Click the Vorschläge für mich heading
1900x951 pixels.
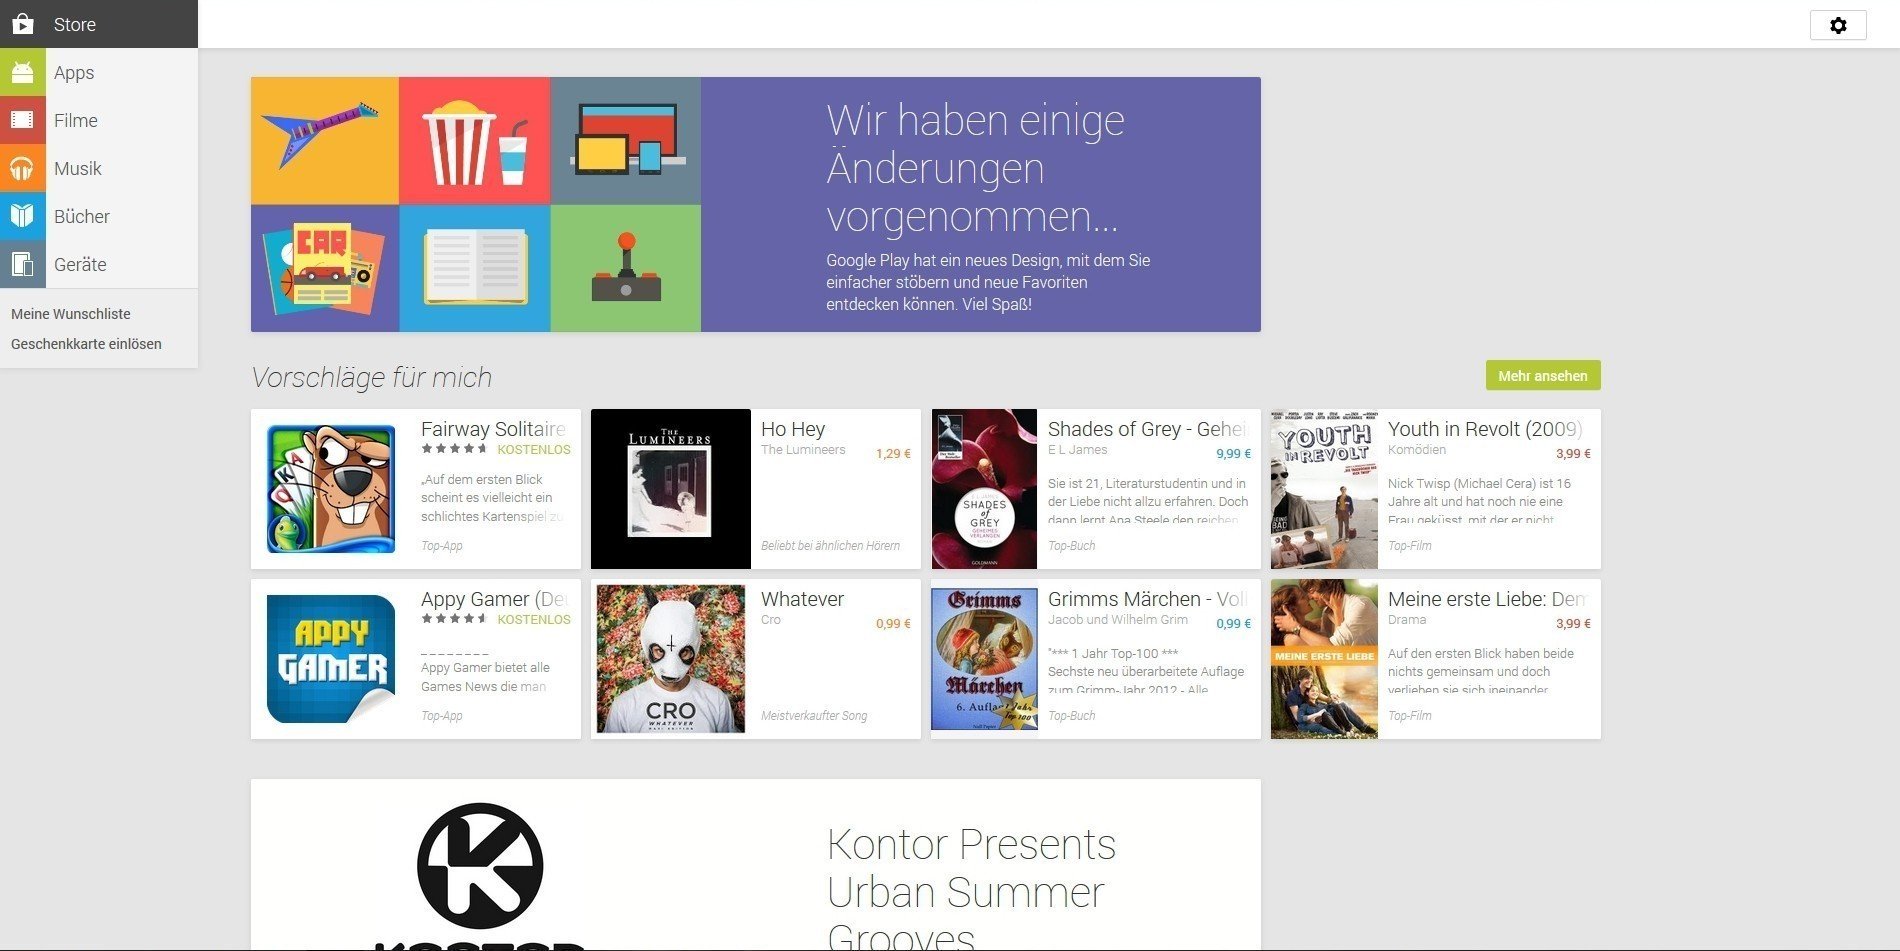click(372, 377)
